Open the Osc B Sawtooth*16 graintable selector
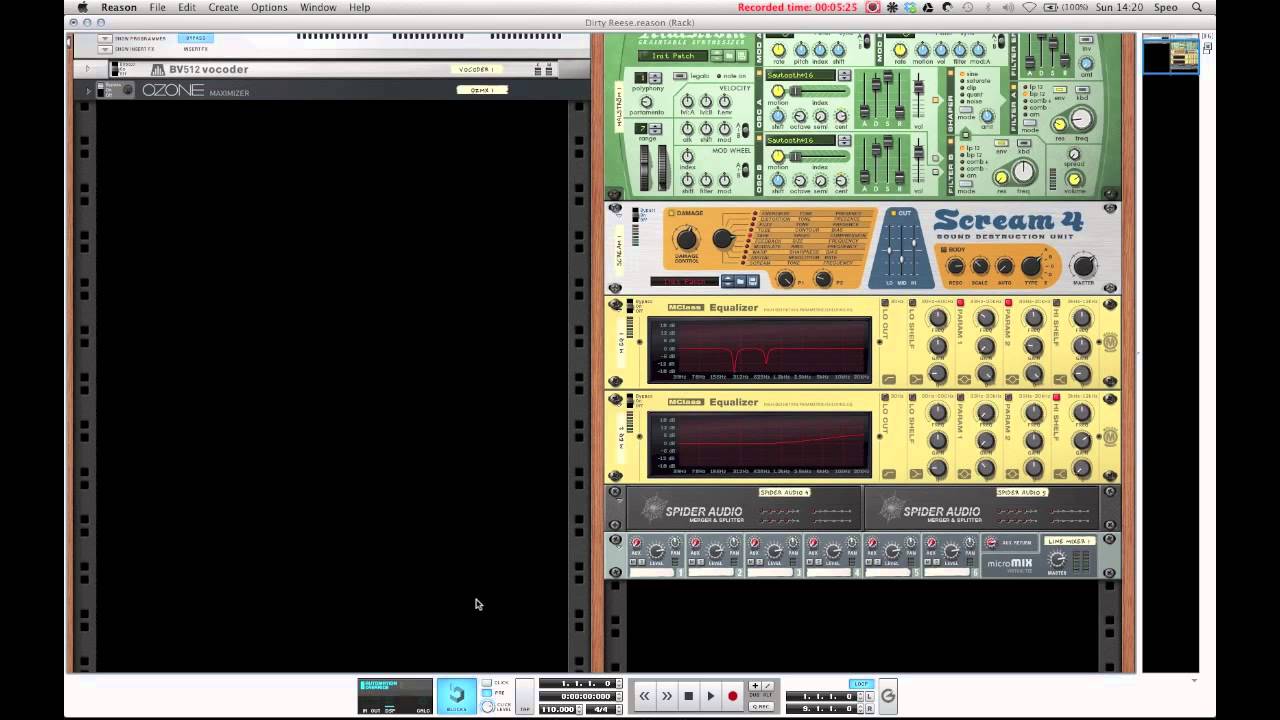This screenshot has height=720, width=1280. (x=801, y=141)
